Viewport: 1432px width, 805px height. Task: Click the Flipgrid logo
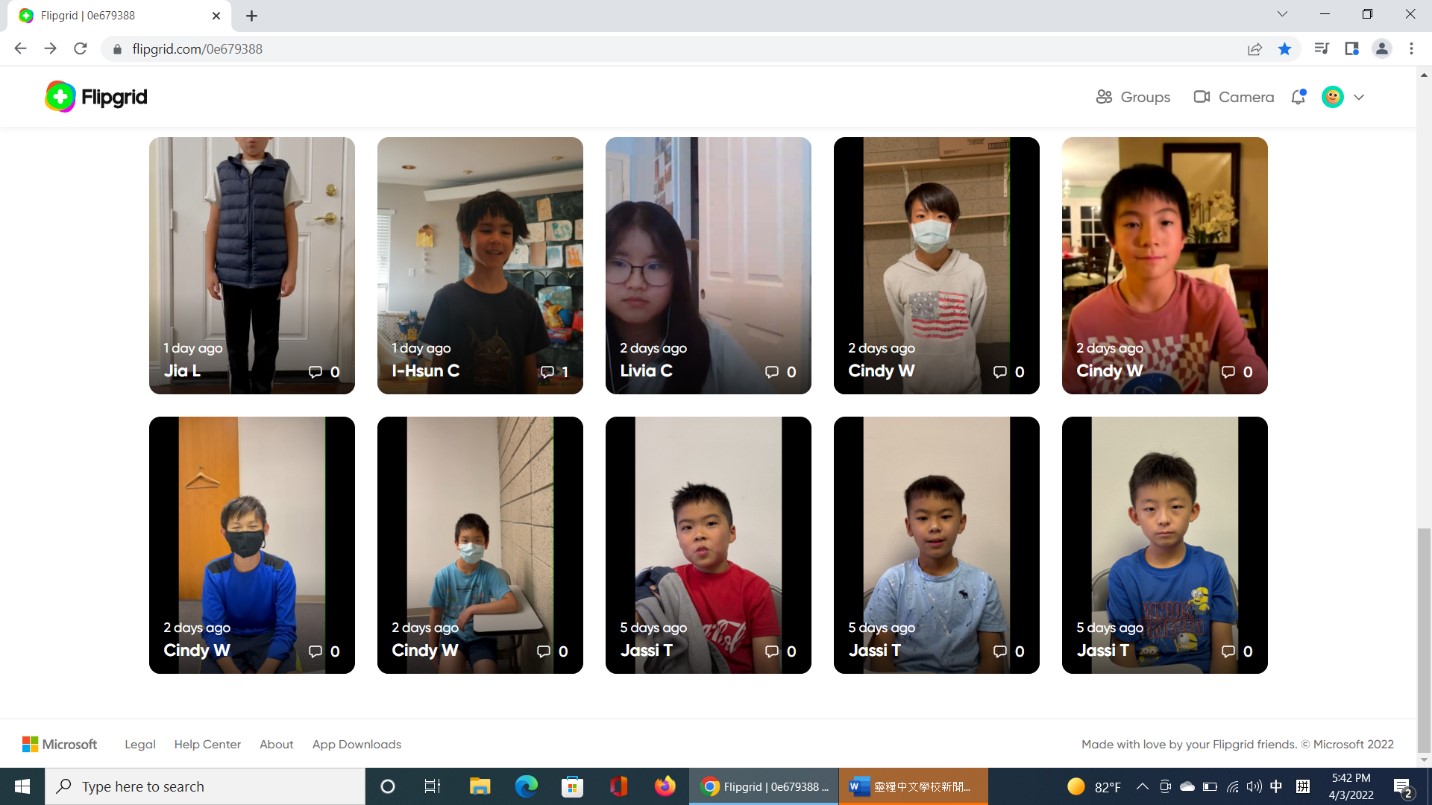[x=96, y=97]
